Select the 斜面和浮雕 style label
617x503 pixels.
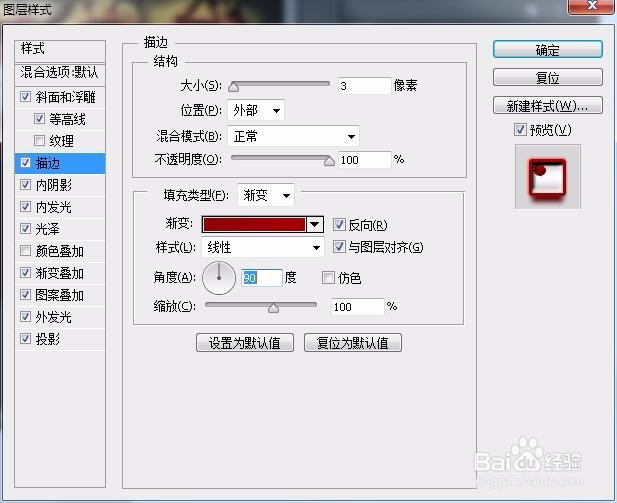(66, 97)
